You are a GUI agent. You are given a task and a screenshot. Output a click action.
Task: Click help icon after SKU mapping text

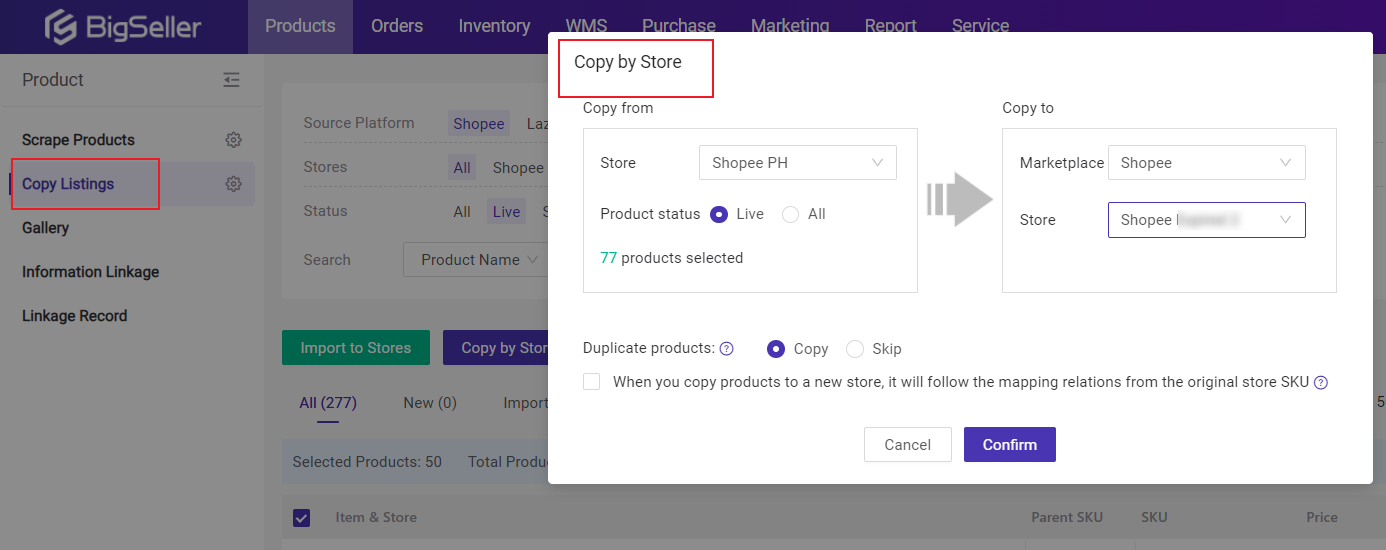(1321, 382)
